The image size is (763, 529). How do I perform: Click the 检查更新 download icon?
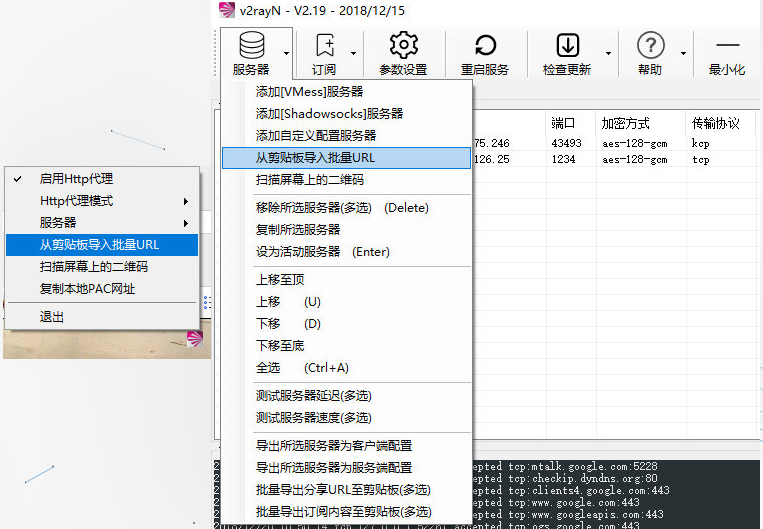pyautogui.click(x=567, y=45)
